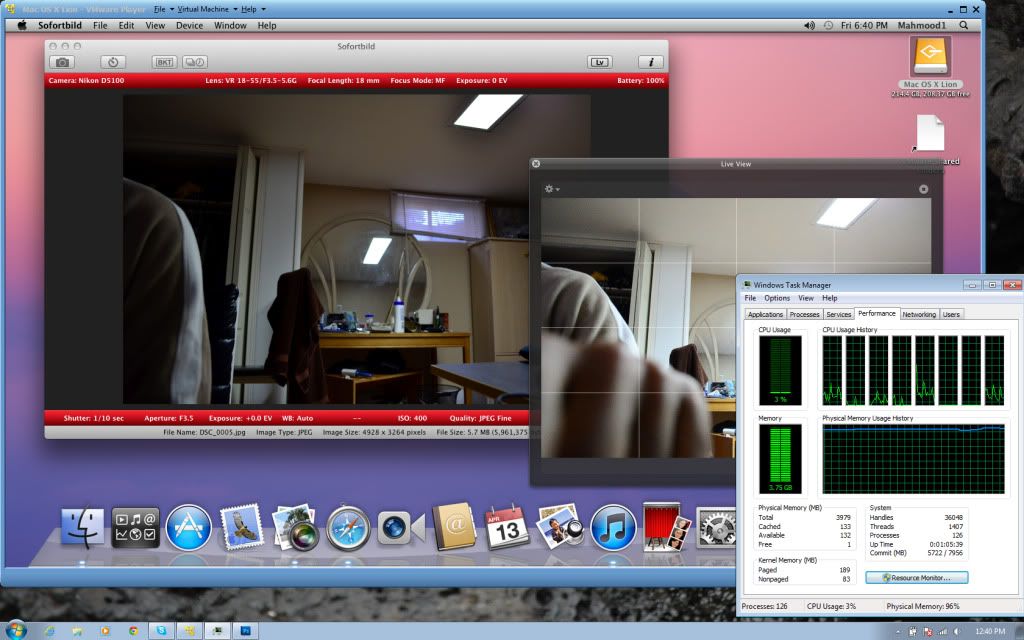This screenshot has width=1024, height=640.
Task: Toggle the BKT bracketing button
Action: (164, 62)
